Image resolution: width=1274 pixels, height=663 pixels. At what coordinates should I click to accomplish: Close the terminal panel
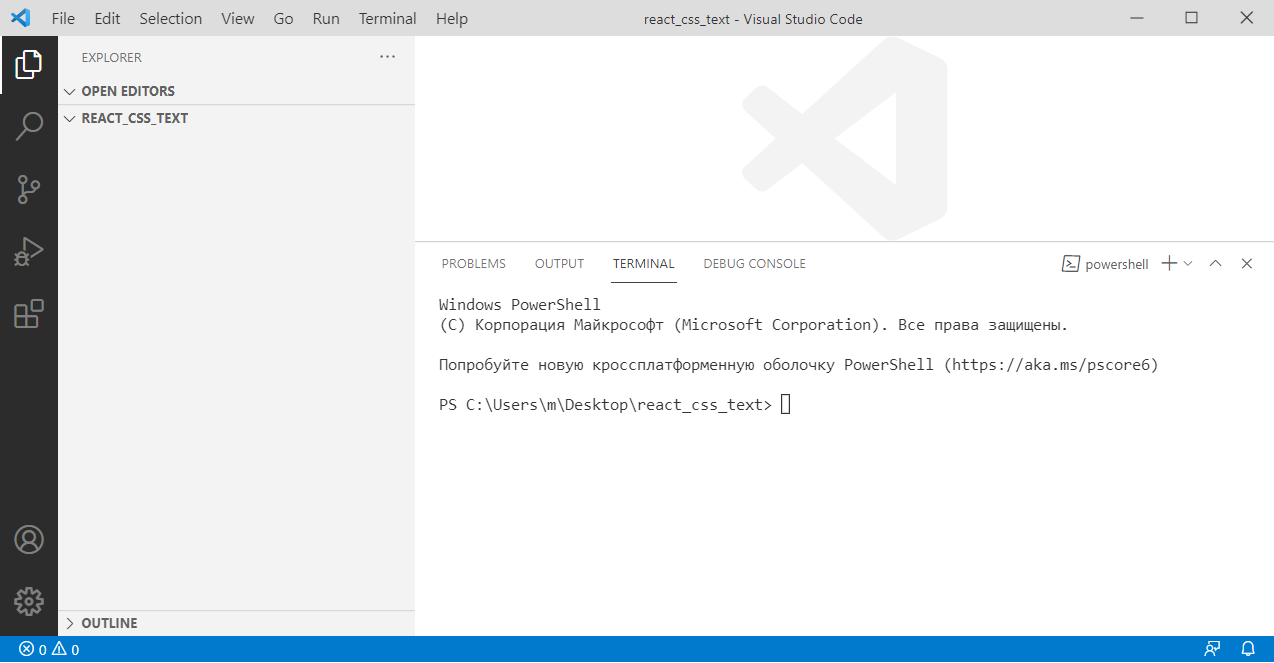pyautogui.click(x=1247, y=264)
